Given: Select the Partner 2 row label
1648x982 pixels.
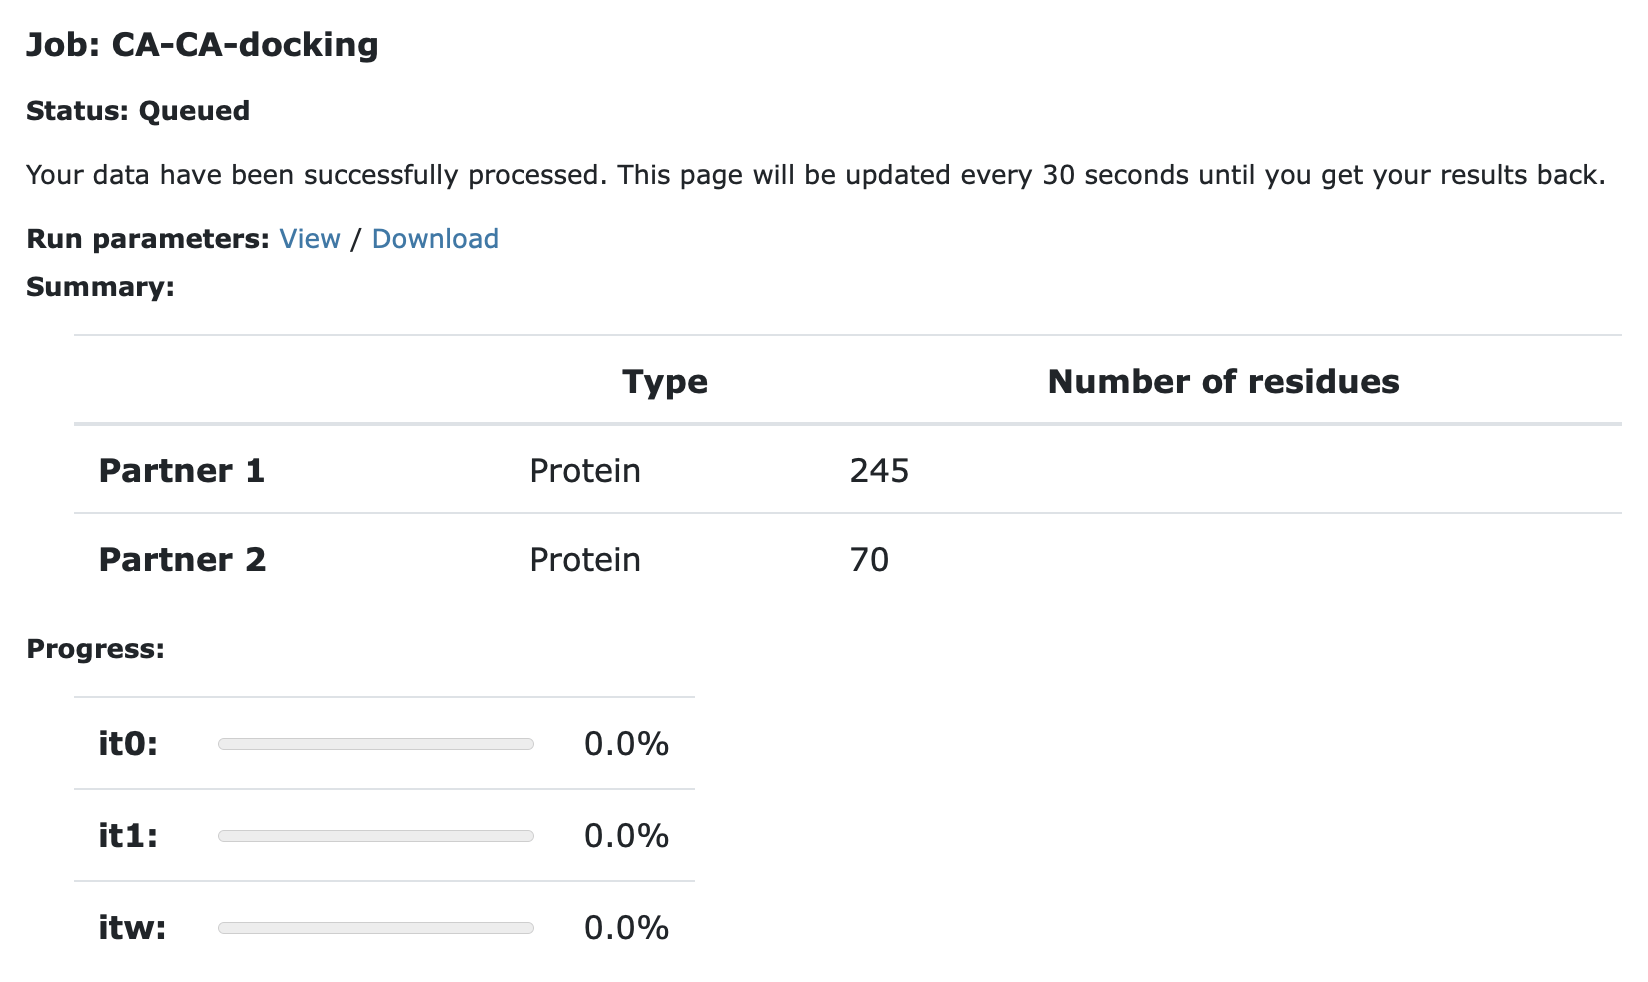Looking at the screenshot, I should (x=182, y=559).
